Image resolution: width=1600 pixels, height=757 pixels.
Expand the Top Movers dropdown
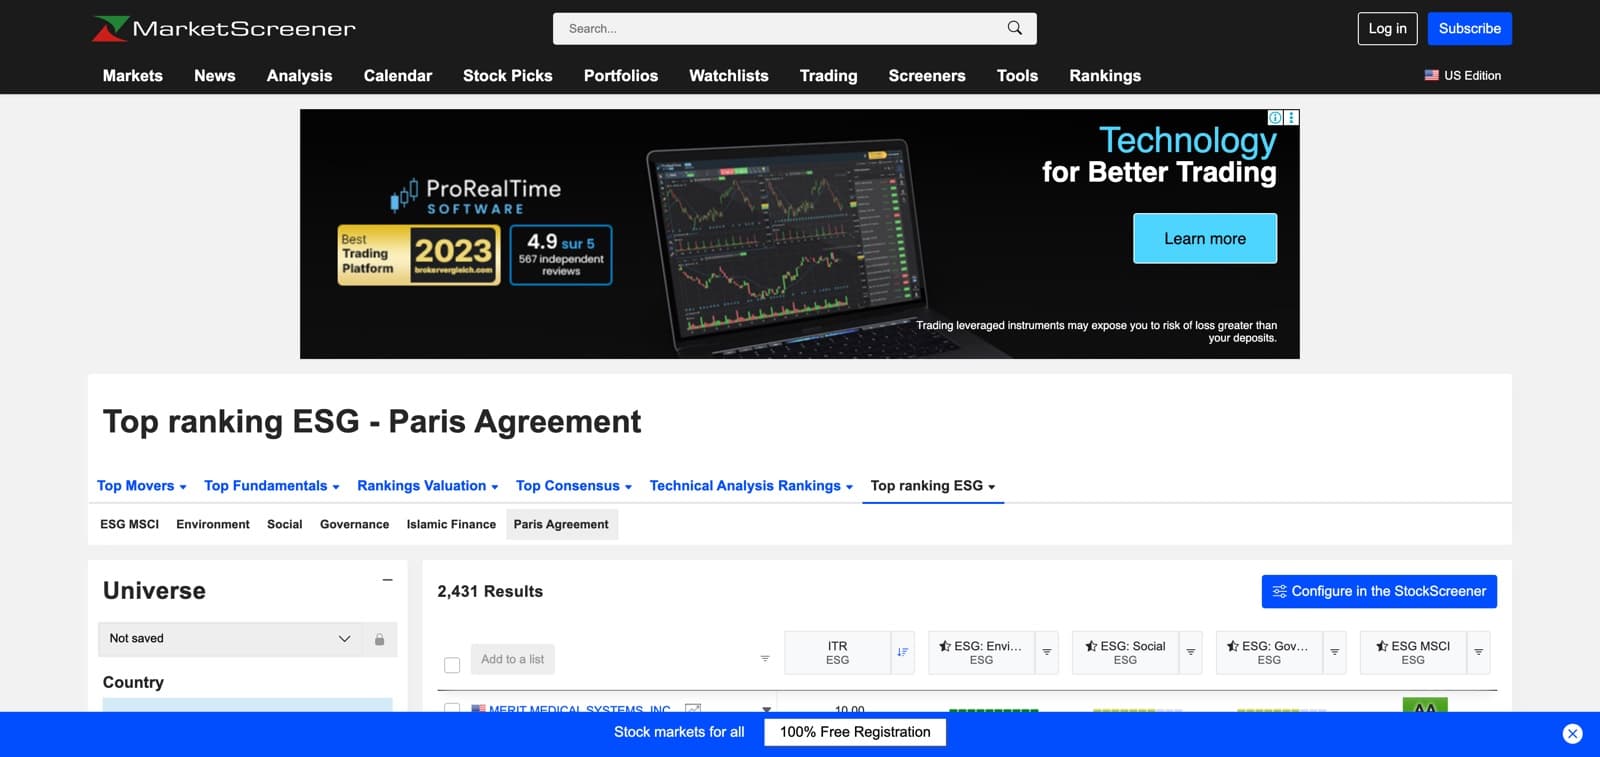click(x=142, y=486)
